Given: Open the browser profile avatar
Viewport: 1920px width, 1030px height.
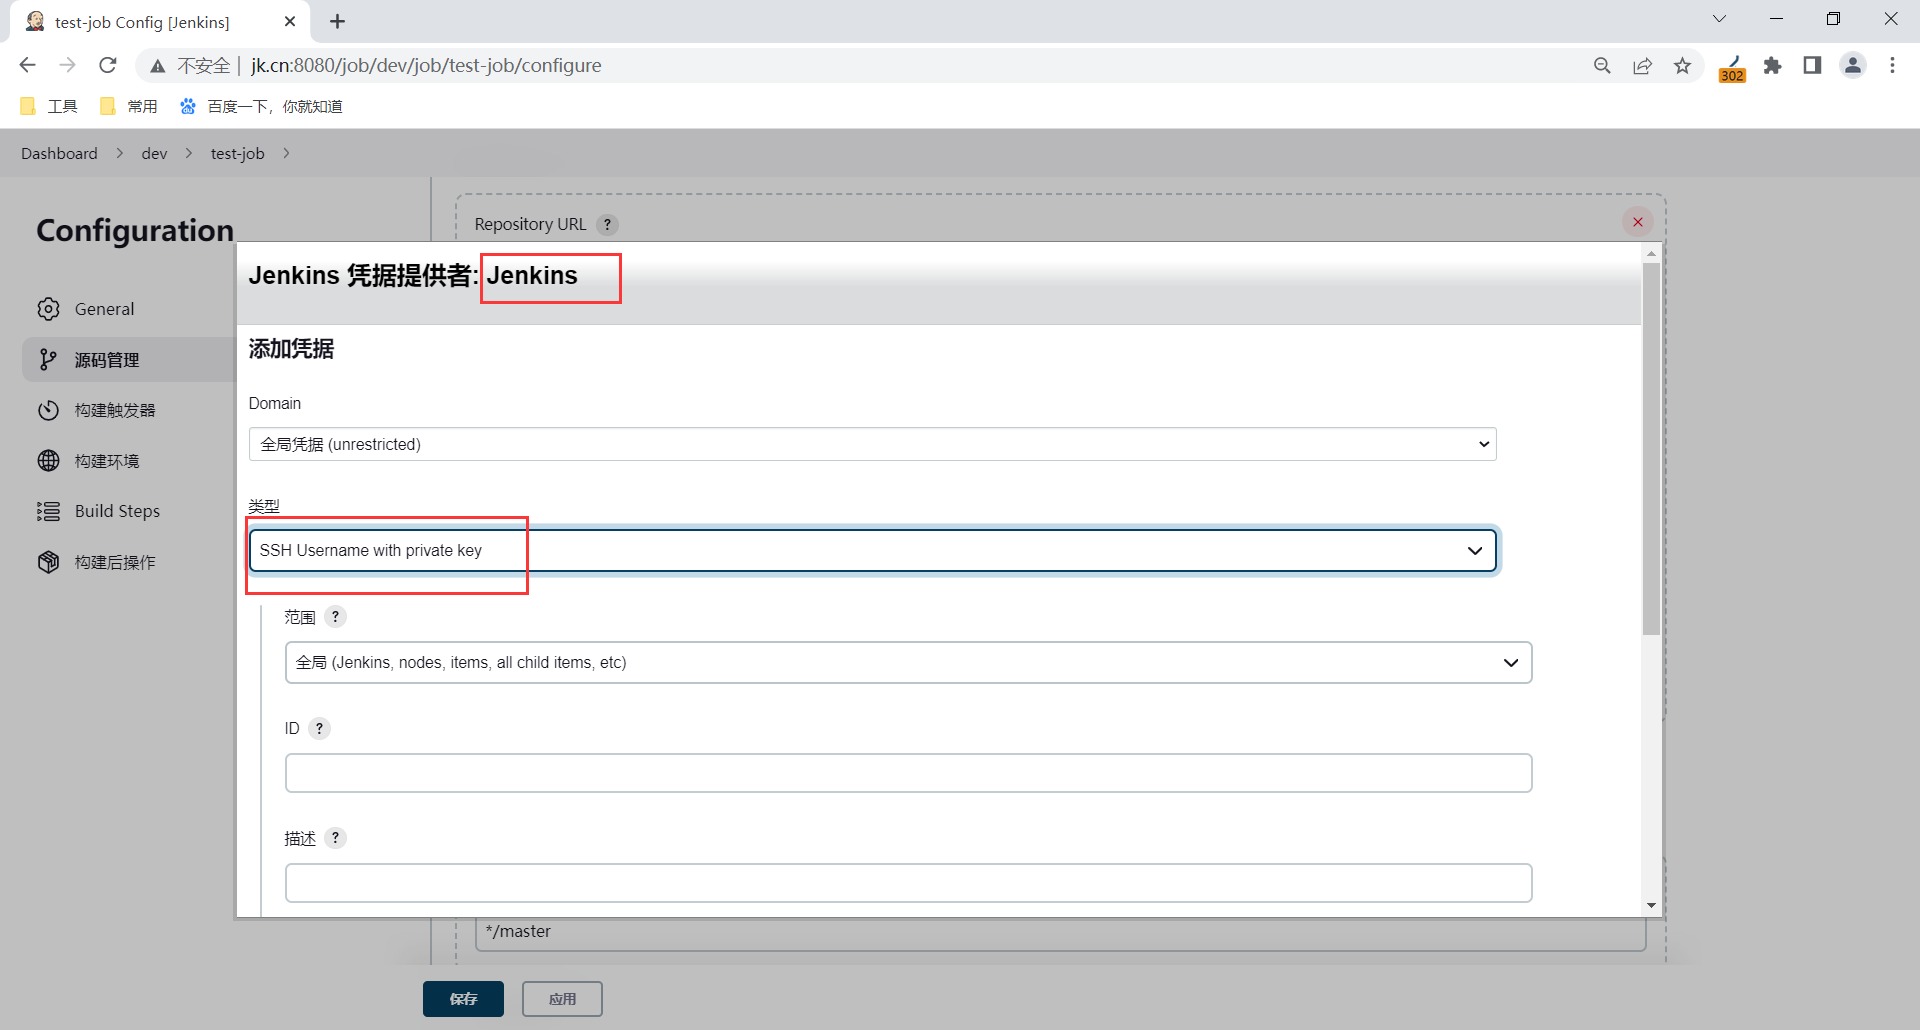Looking at the screenshot, I should point(1853,66).
